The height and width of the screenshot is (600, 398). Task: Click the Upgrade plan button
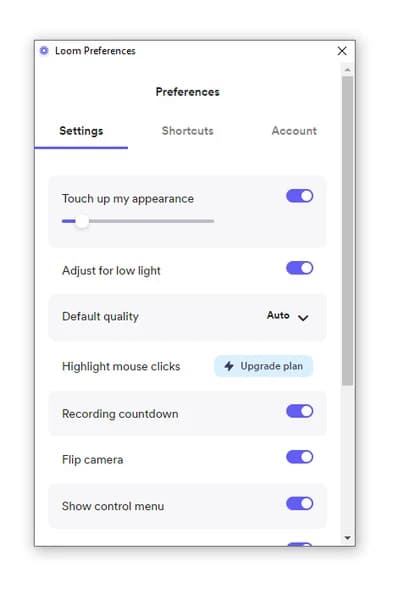(264, 366)
